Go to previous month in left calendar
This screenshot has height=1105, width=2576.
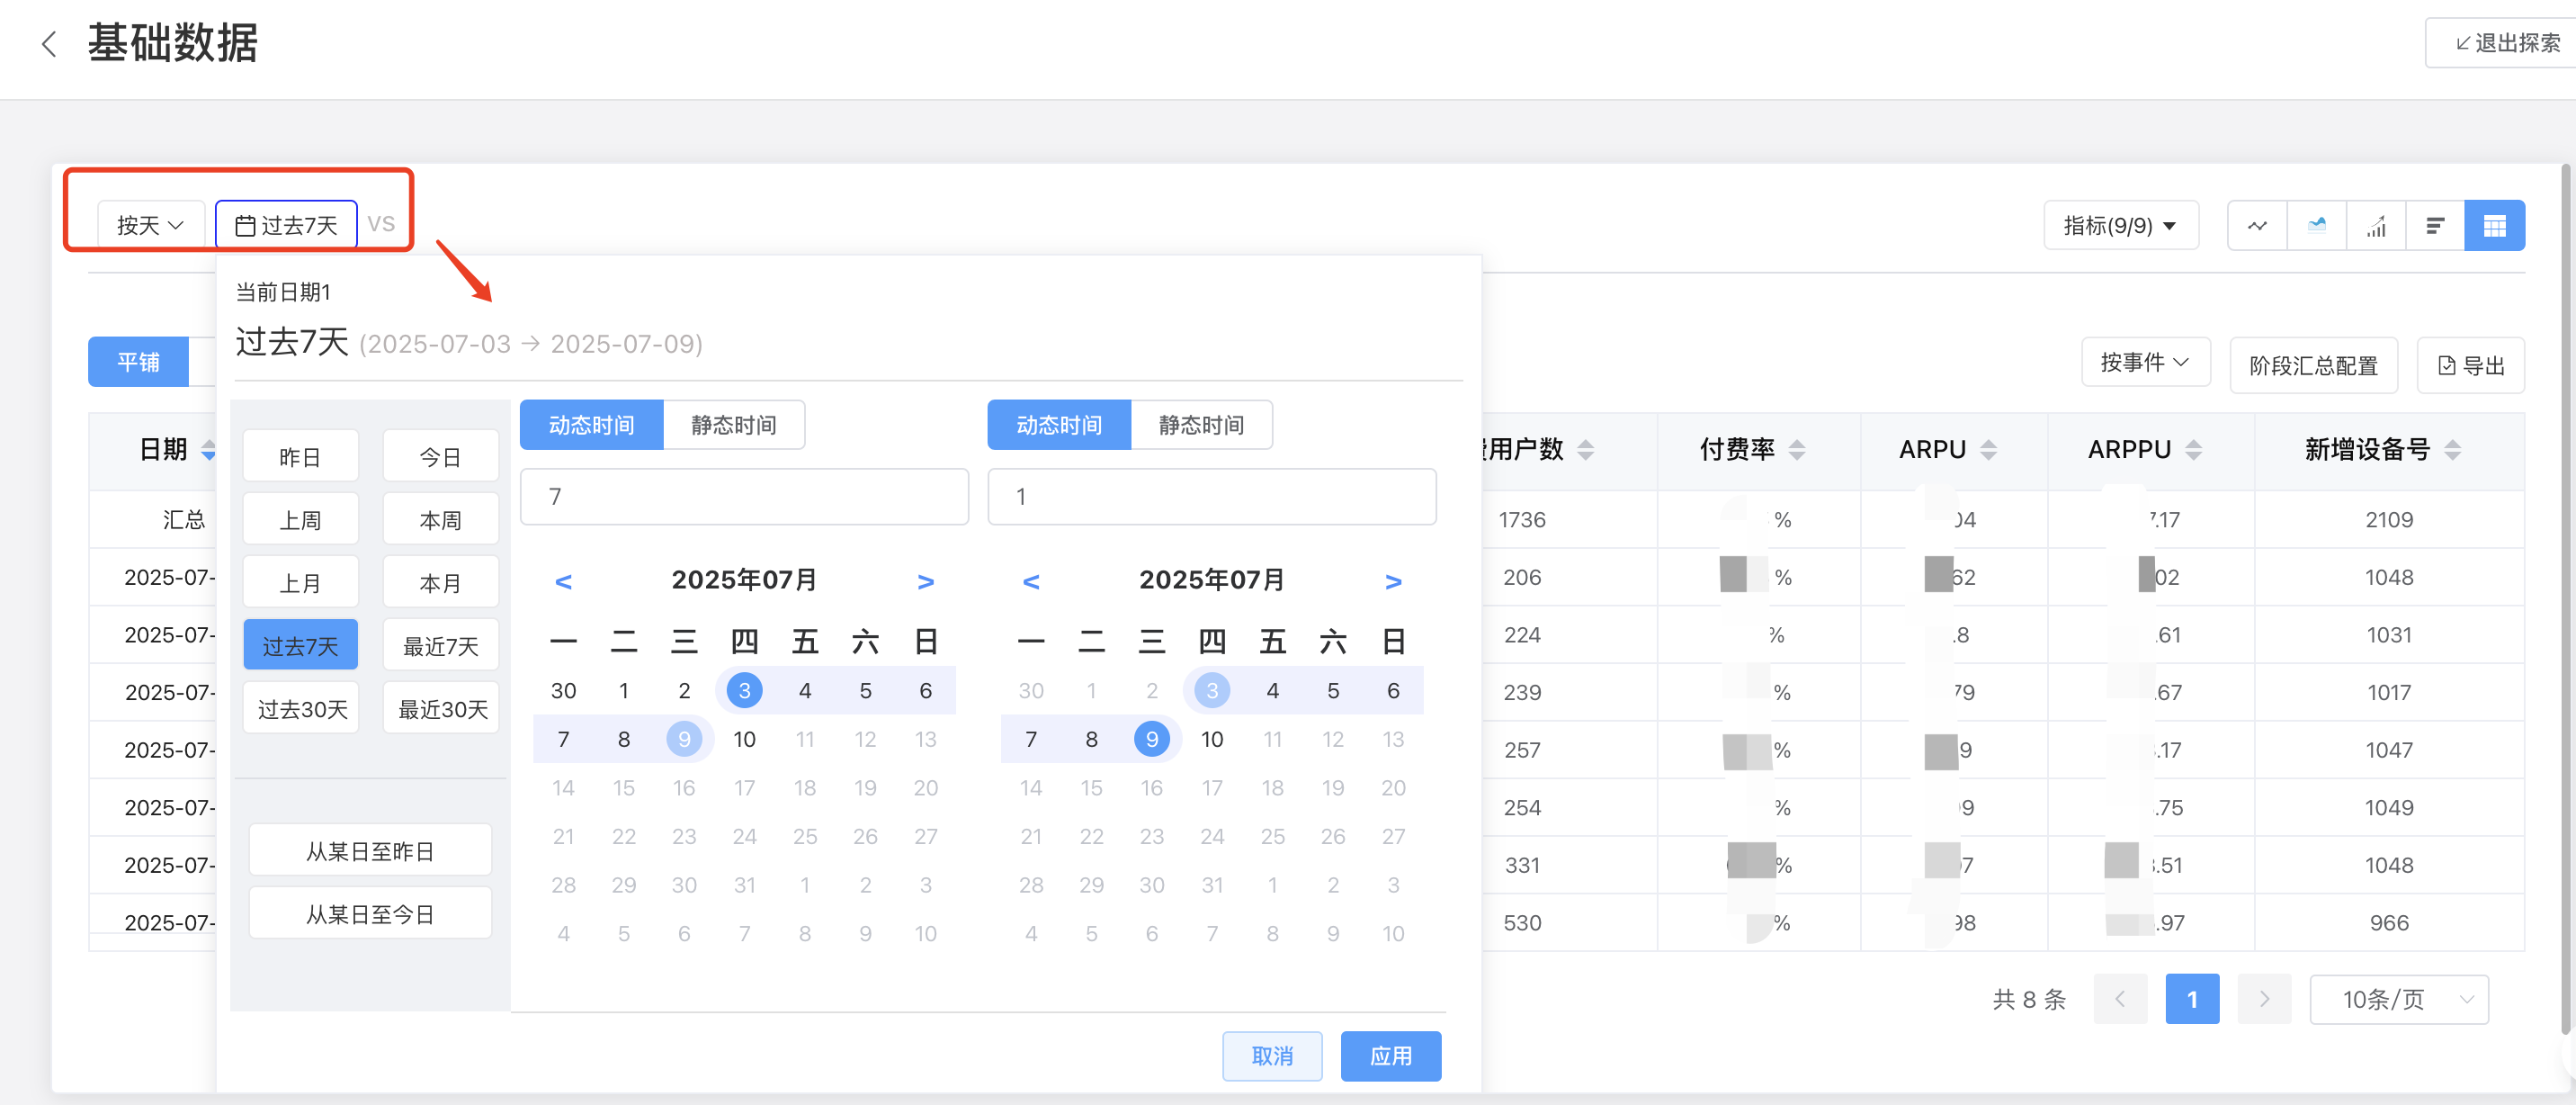coord(563,581)
